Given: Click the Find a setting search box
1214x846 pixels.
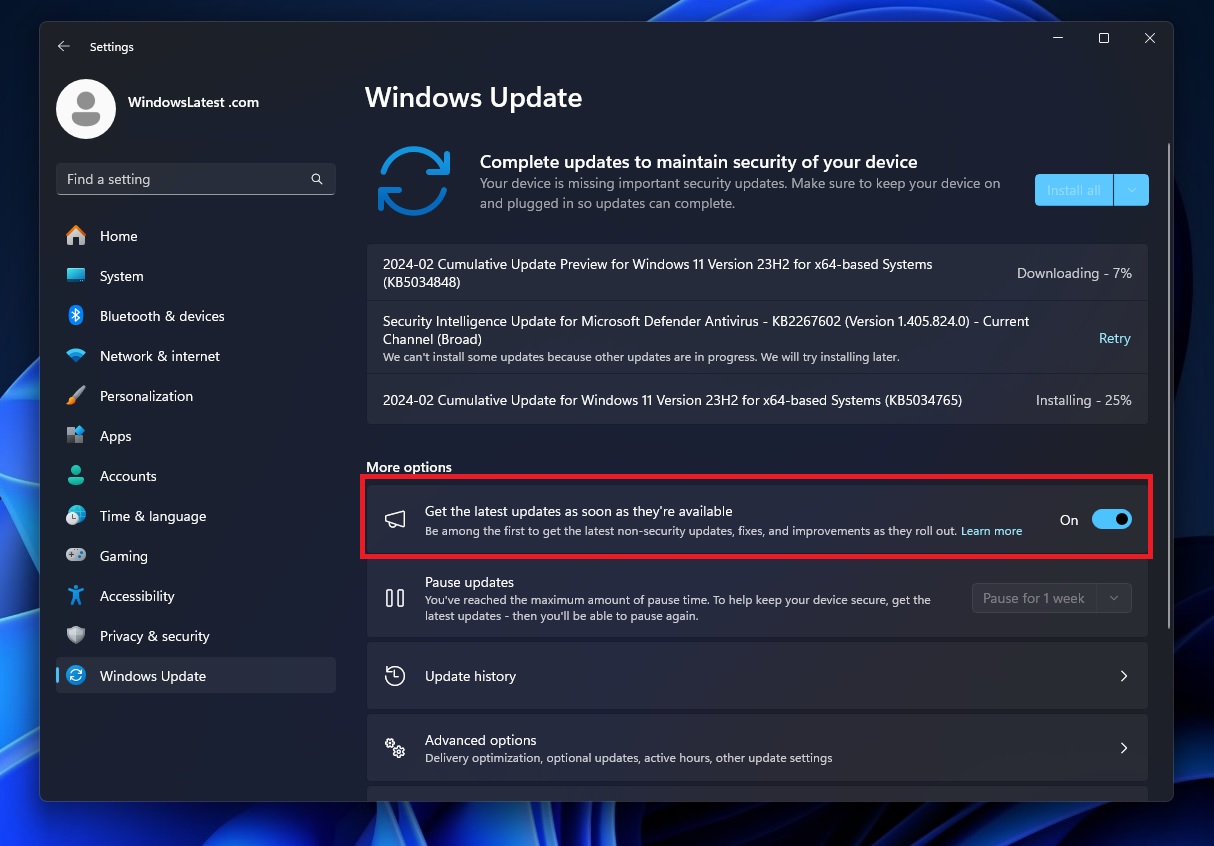Looking at the screenshot, I should click(x=196, y=179).
